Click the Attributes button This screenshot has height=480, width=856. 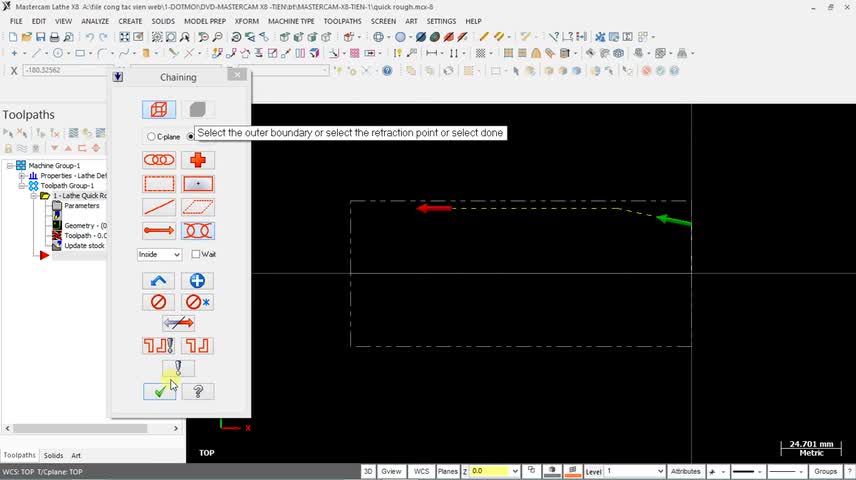coord(685,471)
